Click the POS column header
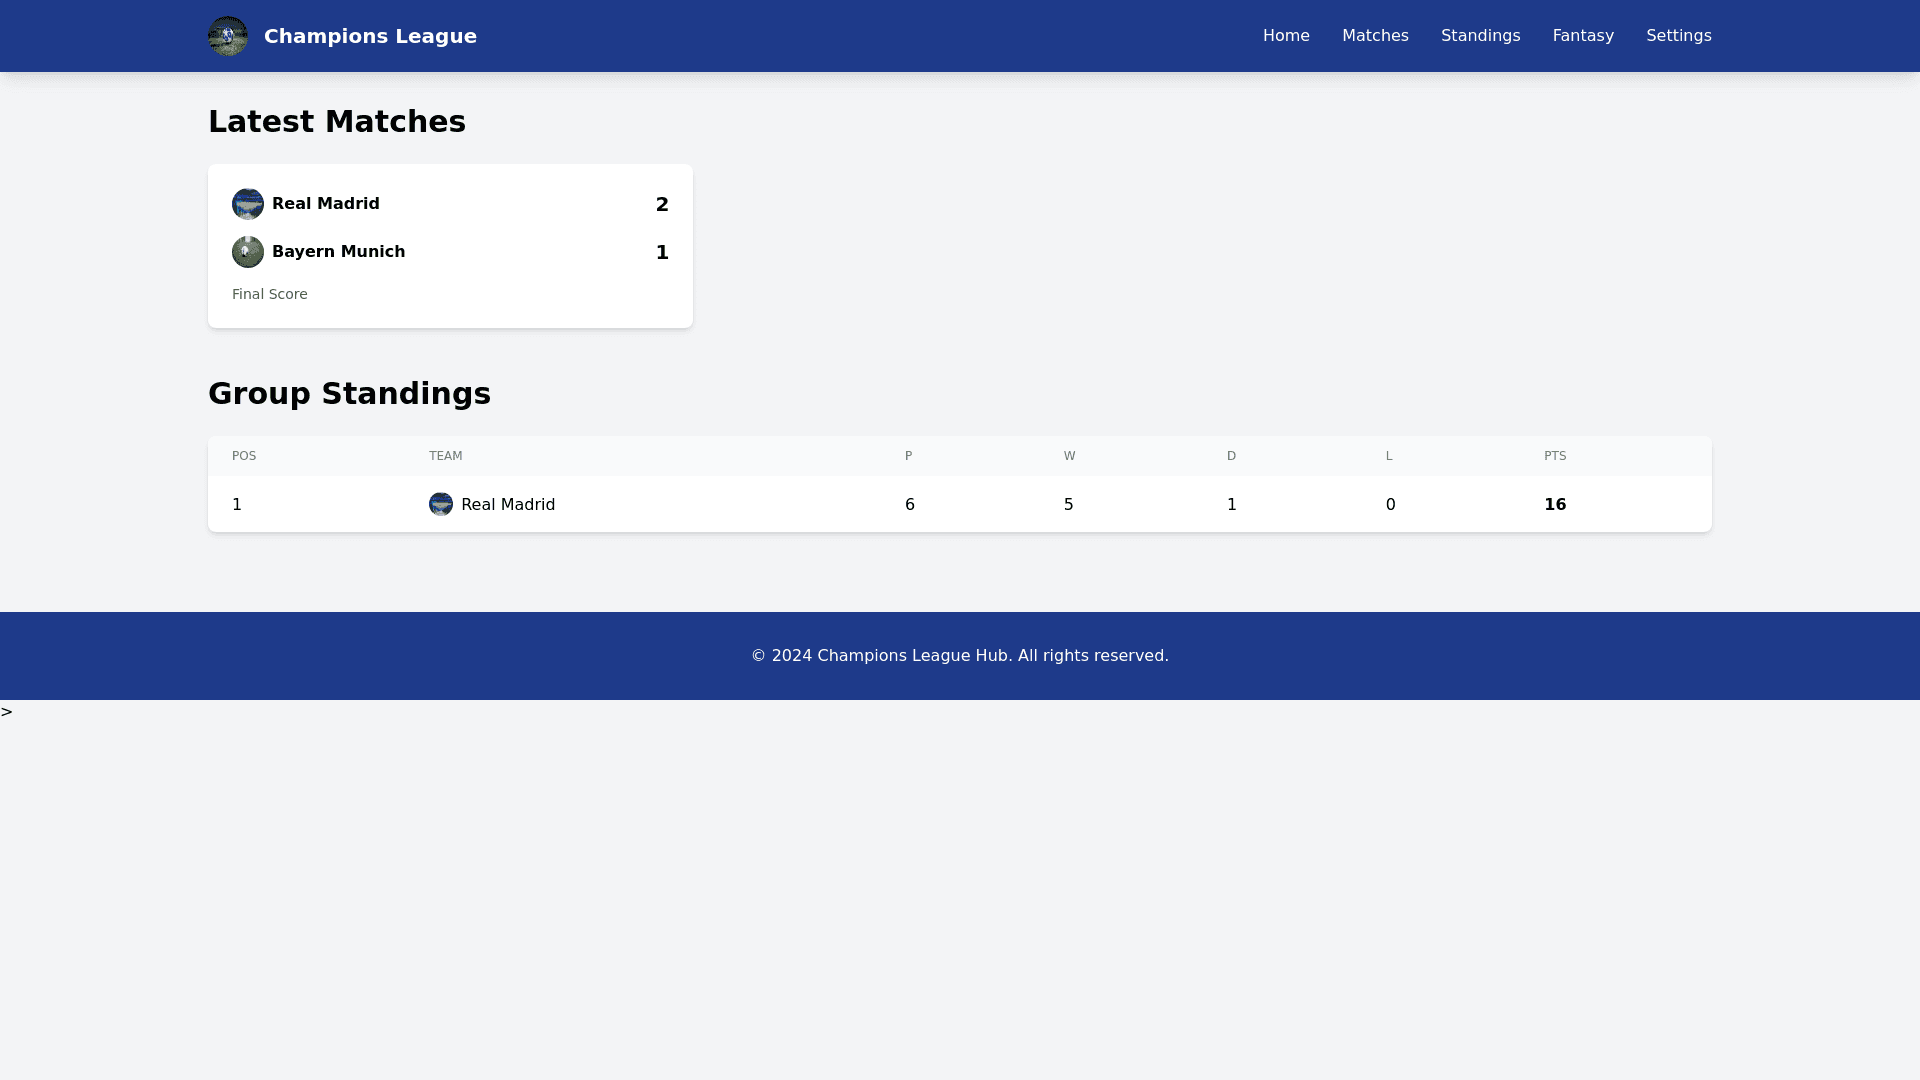1920x1080 pixels. click(x=244, y=456)
